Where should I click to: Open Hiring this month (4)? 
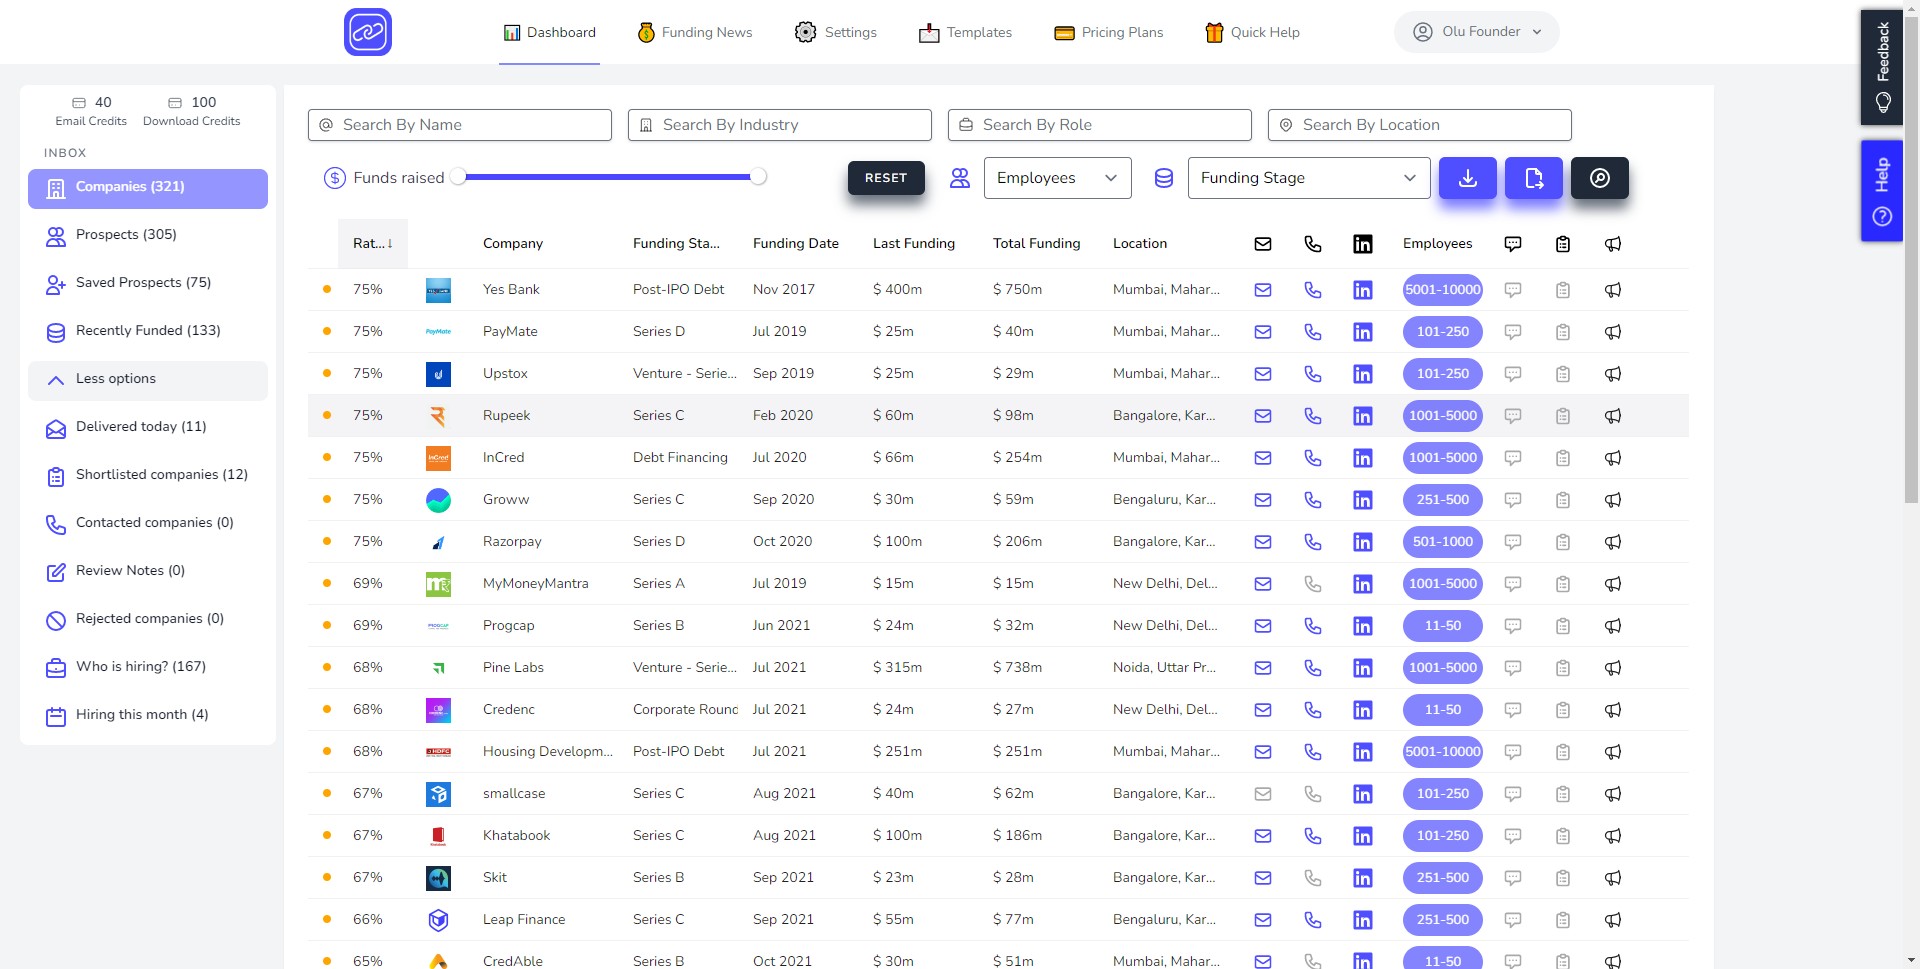pos(148,716)
